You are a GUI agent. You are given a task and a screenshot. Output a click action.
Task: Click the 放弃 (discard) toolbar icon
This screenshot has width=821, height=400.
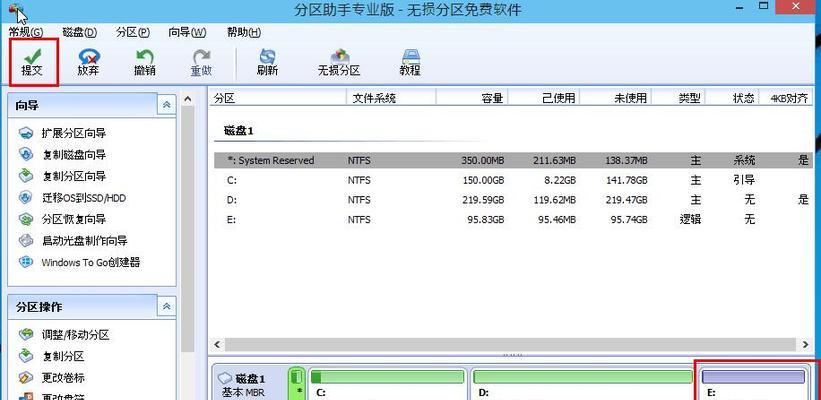click(88, 56)
